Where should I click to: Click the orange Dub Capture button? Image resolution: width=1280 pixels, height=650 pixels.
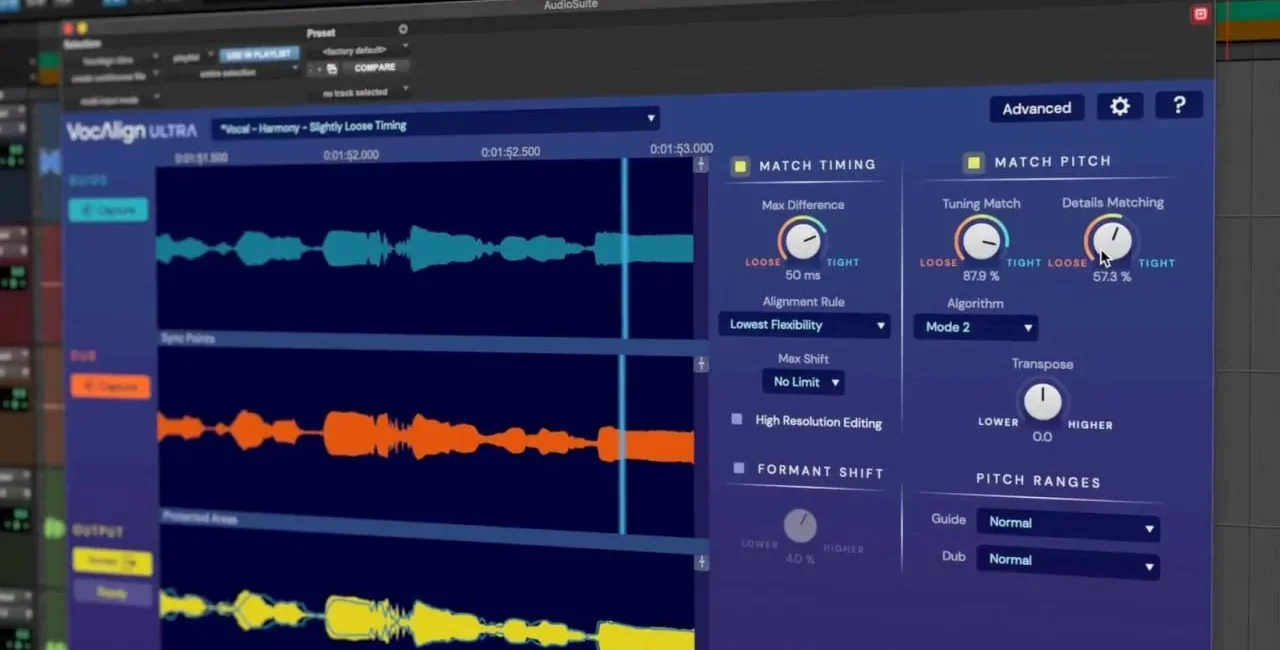[110, 387]
